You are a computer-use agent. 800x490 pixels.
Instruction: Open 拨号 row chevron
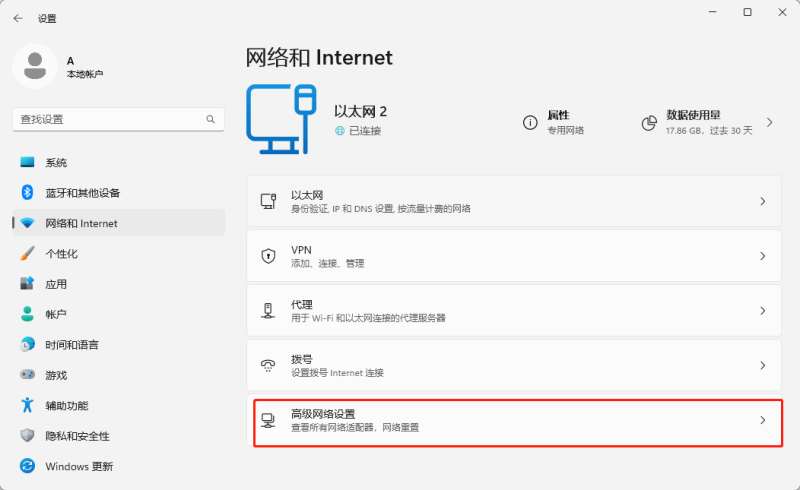pyautogui.click(x=763, y=365)
